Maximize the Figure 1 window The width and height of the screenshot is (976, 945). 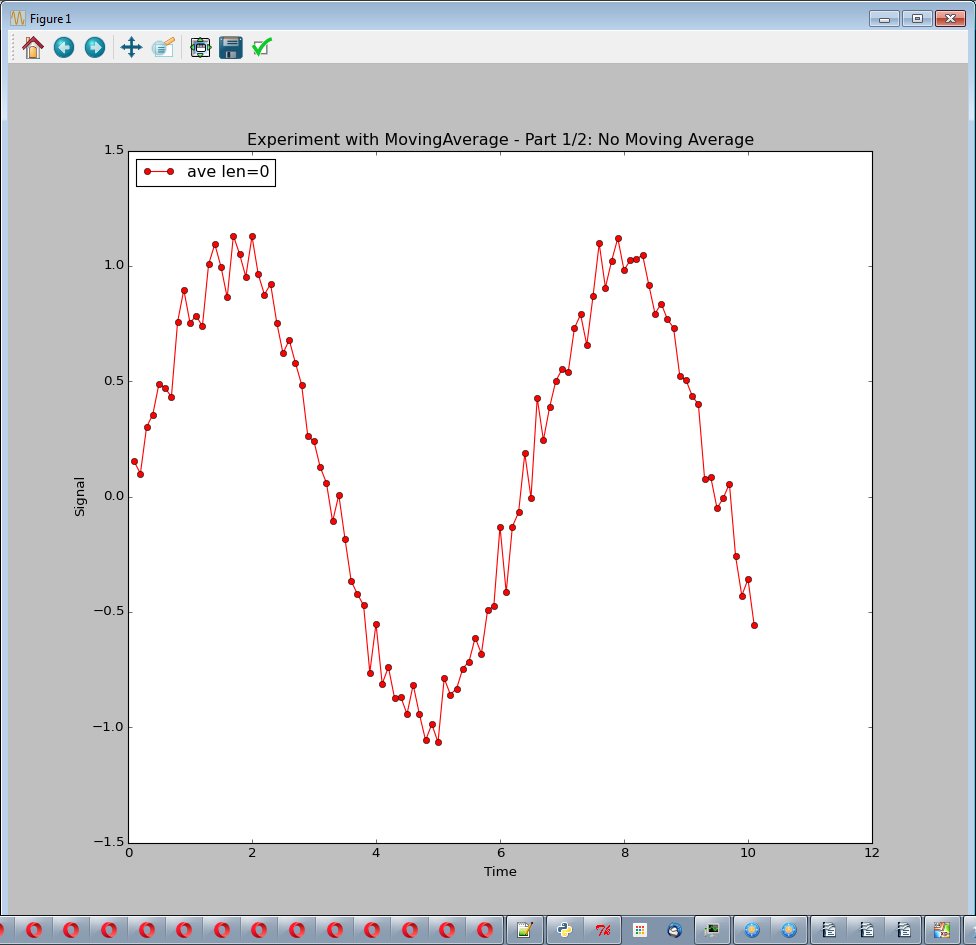point(917,19)
